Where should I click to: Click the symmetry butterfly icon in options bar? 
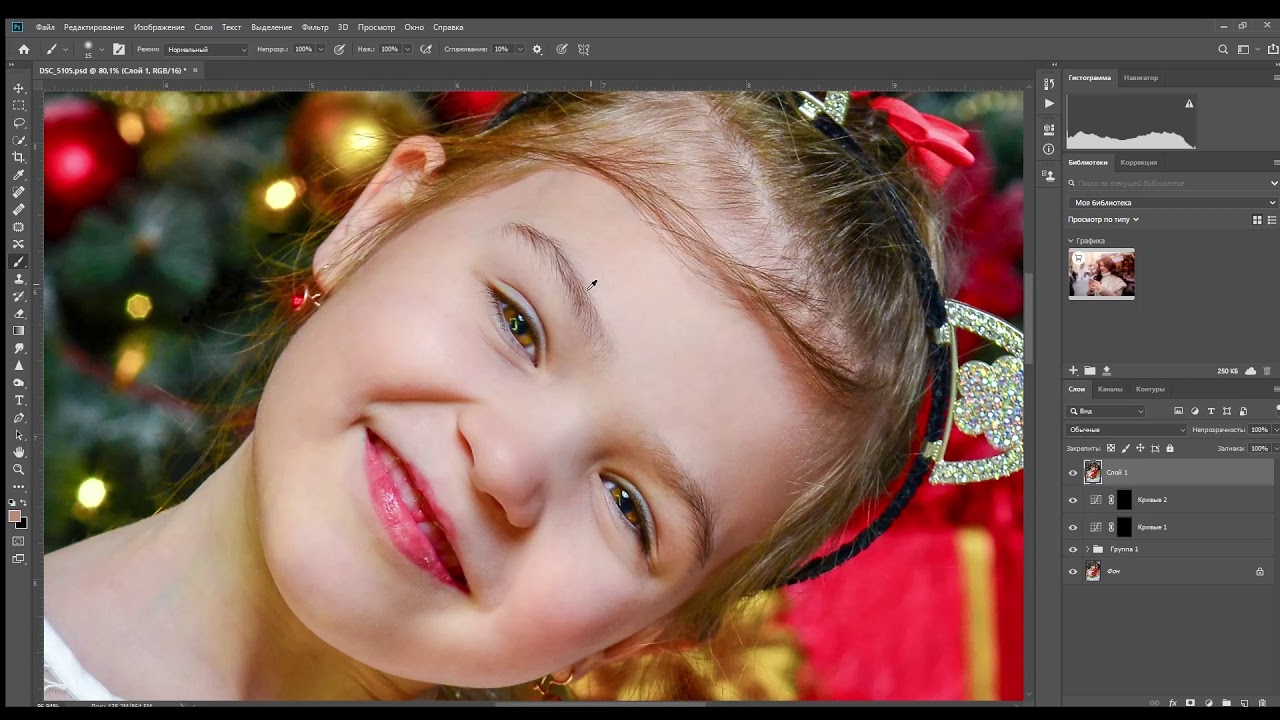(x=584, y=49)
